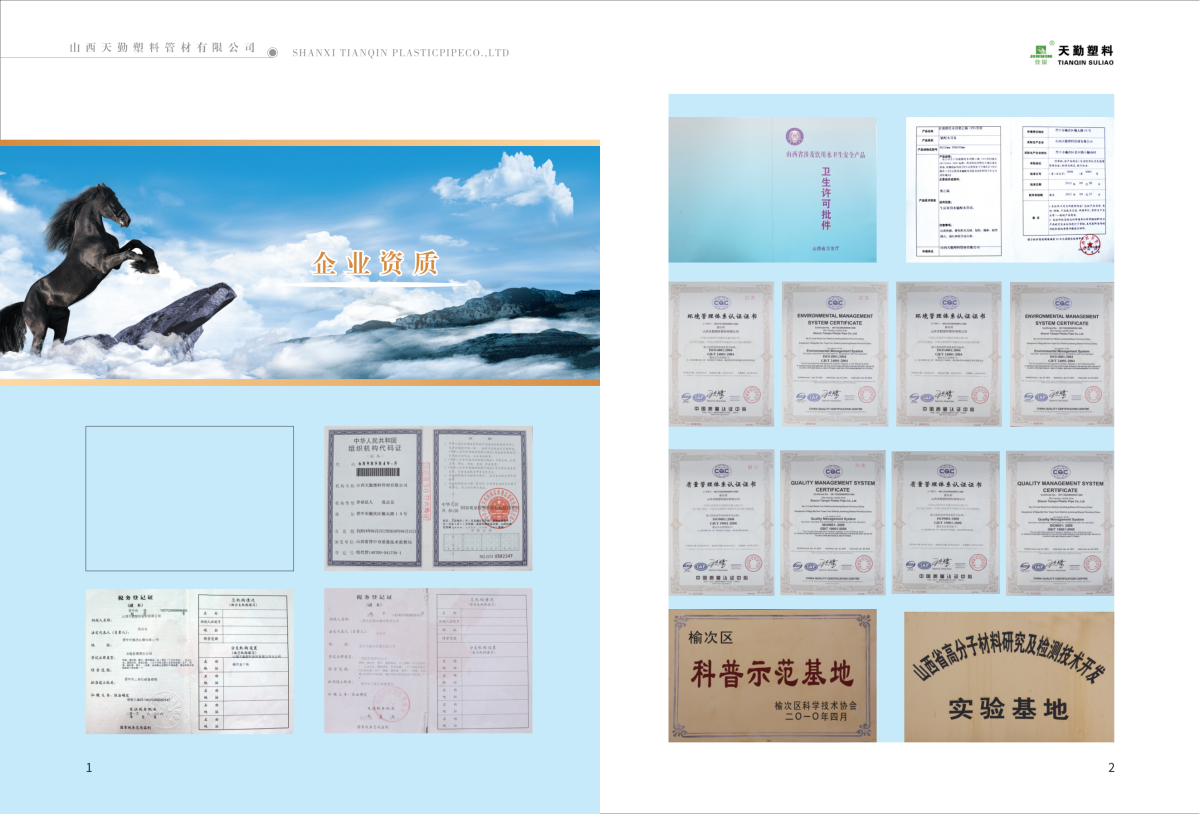Open the right 税务登记证 with red stamp
Viewport: 1200px width, 814px height.
click(x=428, y=661)
